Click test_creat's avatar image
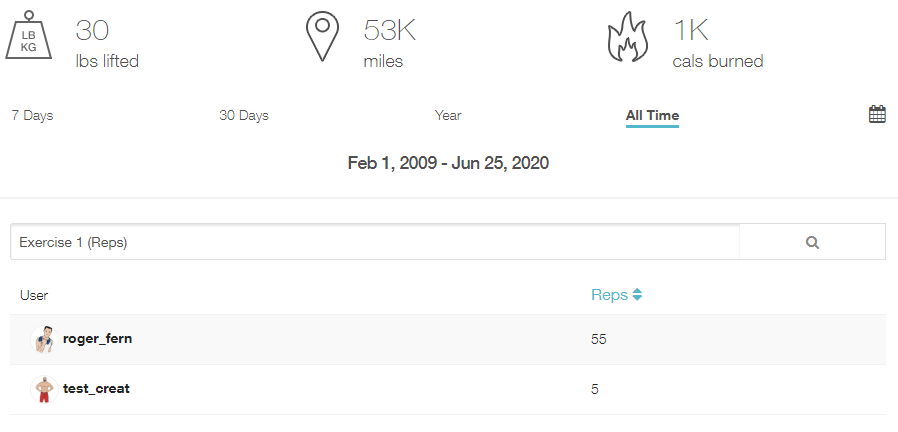 [42, 389]
